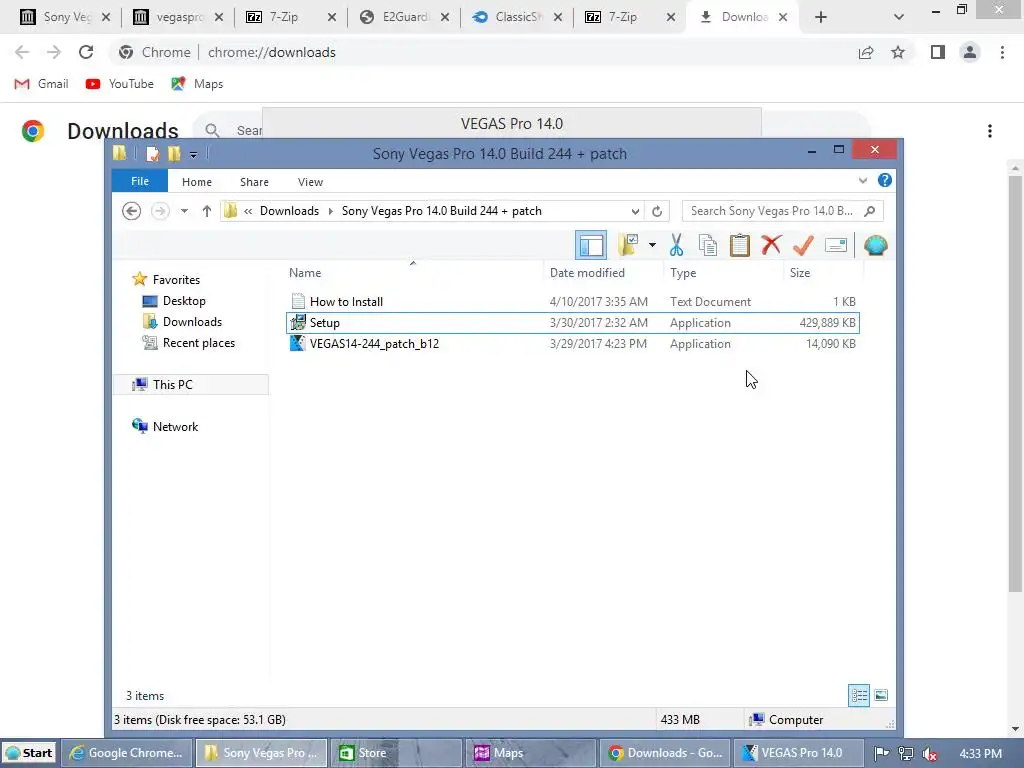The image size is (1024, 768).
Task: Open a new Chrome tab
Action: click(x=821, y=17)
